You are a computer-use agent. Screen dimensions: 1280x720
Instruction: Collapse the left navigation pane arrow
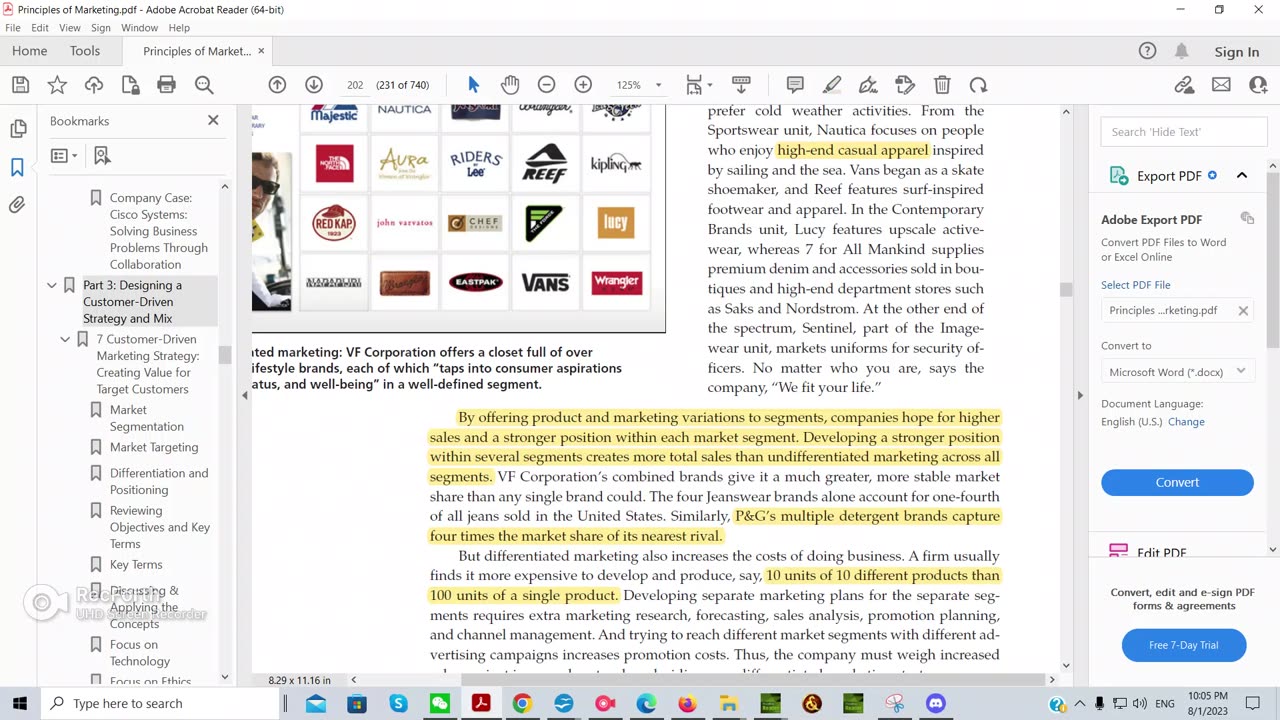coord(245,395)
